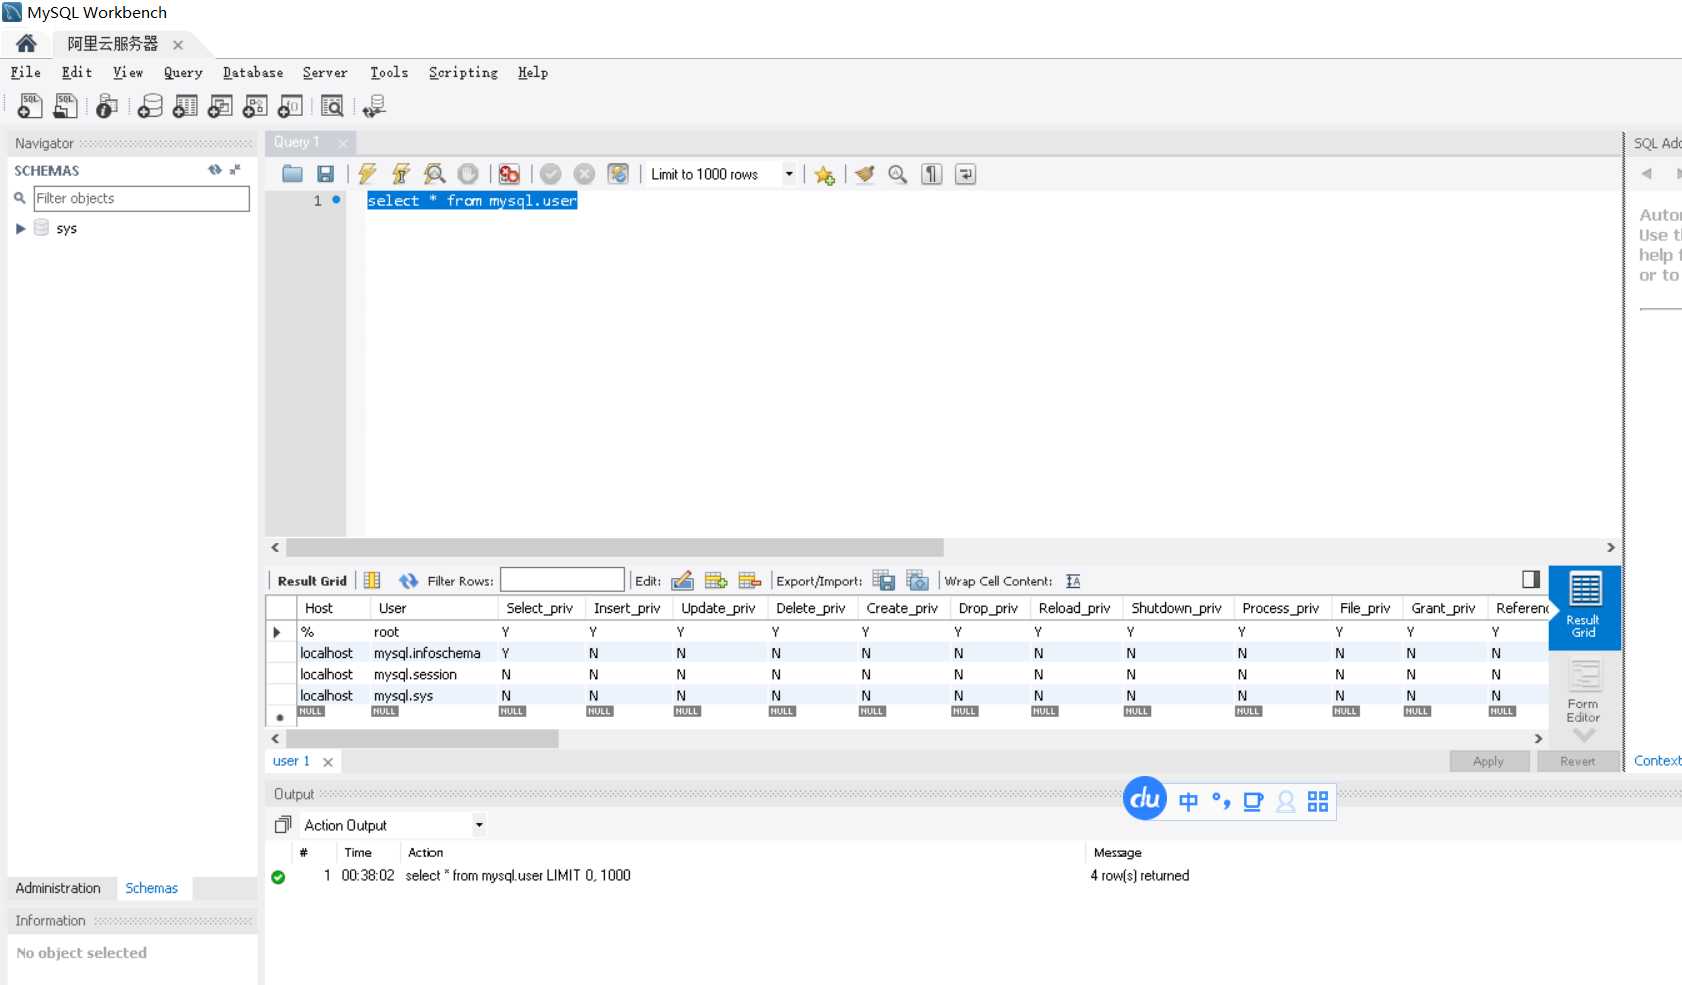
Task: Open the Scripting menu
Action: click(x=463, y=72)
